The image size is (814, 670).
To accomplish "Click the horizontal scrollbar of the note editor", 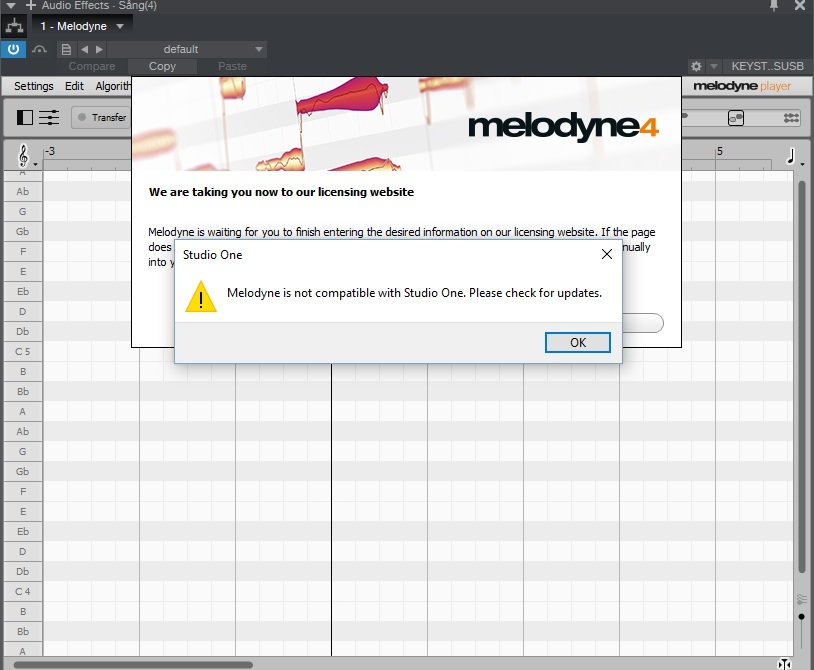I will pos(133,665).
